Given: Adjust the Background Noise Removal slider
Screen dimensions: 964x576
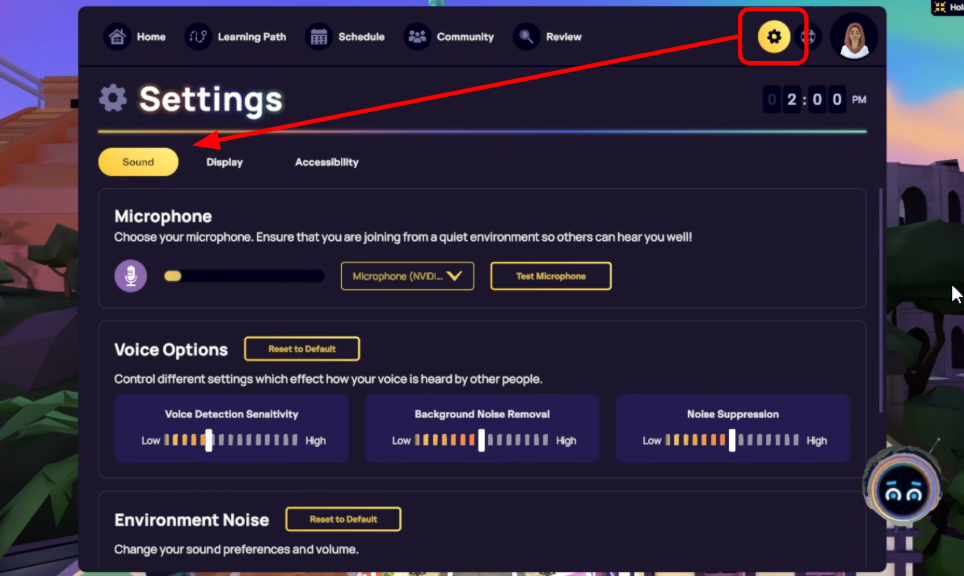Looking at the screenshot, I should point(481,440).
